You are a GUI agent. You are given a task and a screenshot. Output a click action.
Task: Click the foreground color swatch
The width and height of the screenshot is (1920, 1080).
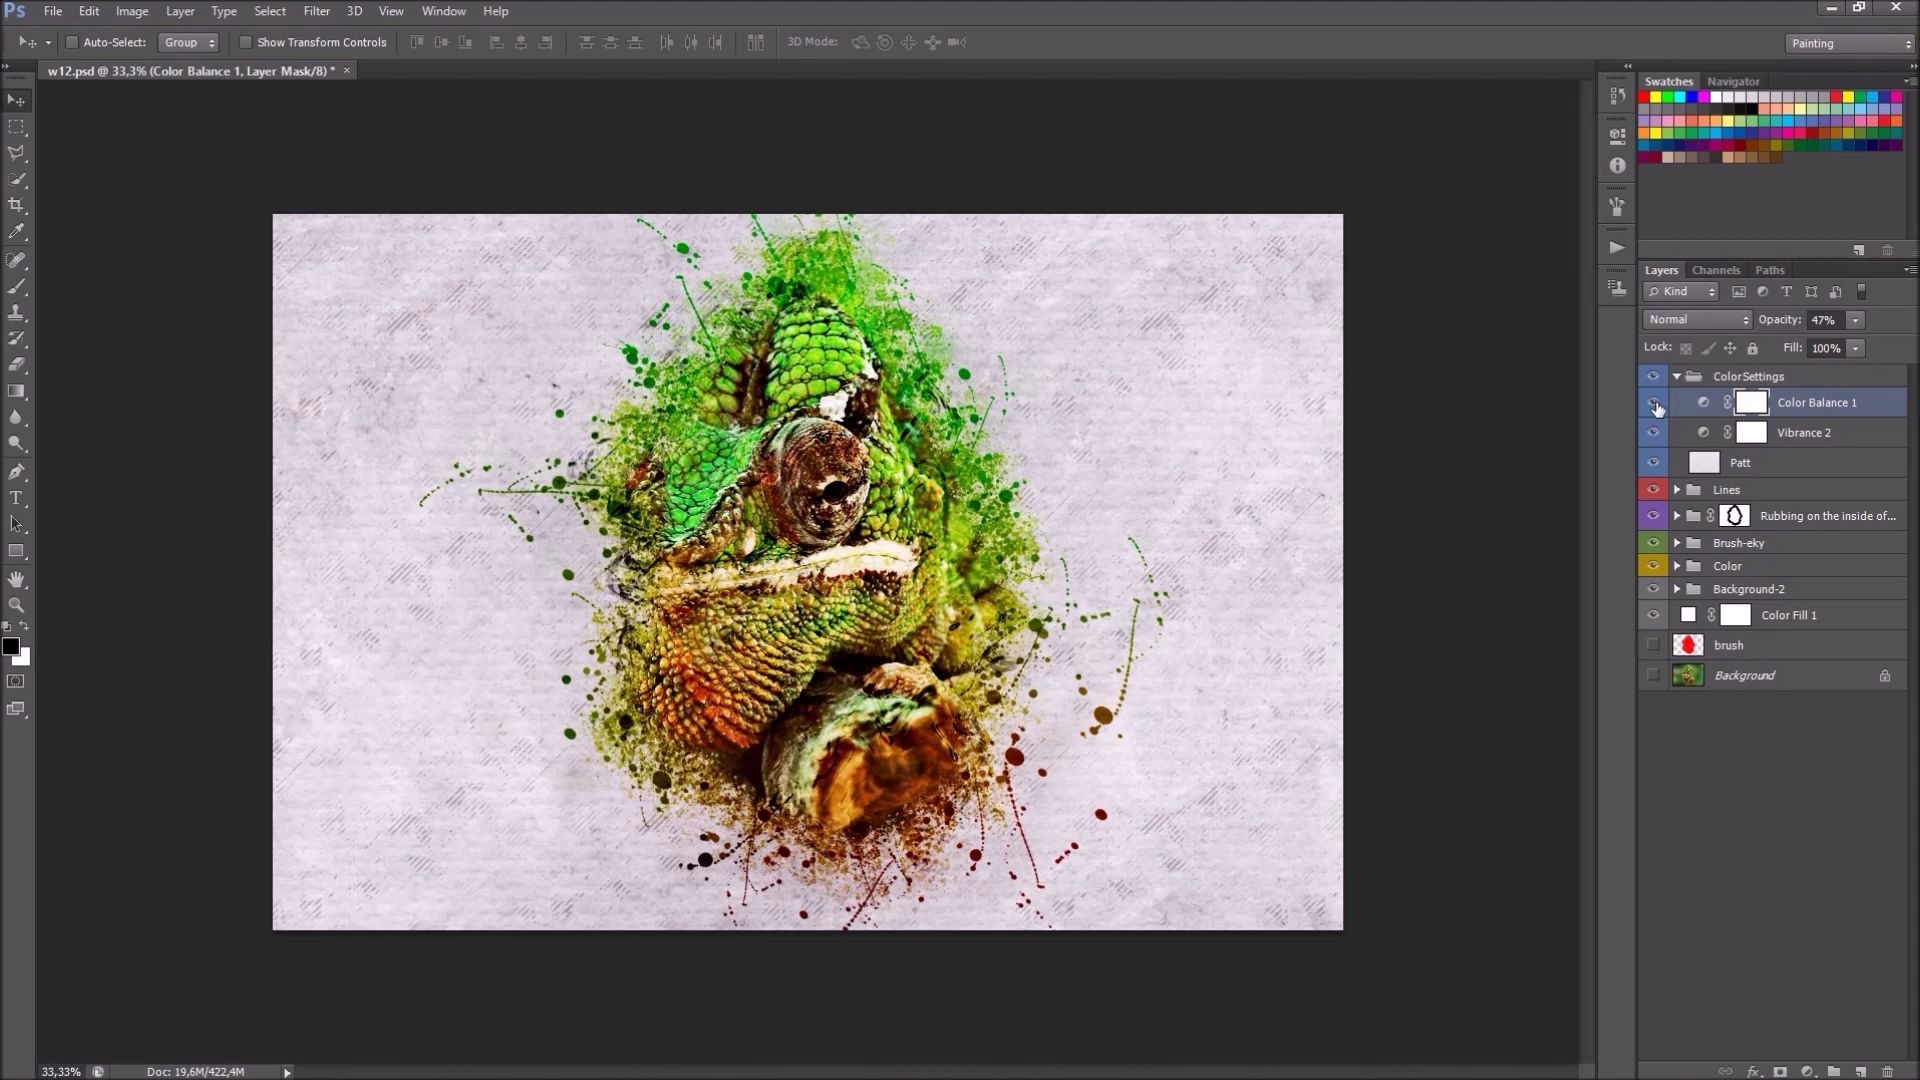point(10,647)
